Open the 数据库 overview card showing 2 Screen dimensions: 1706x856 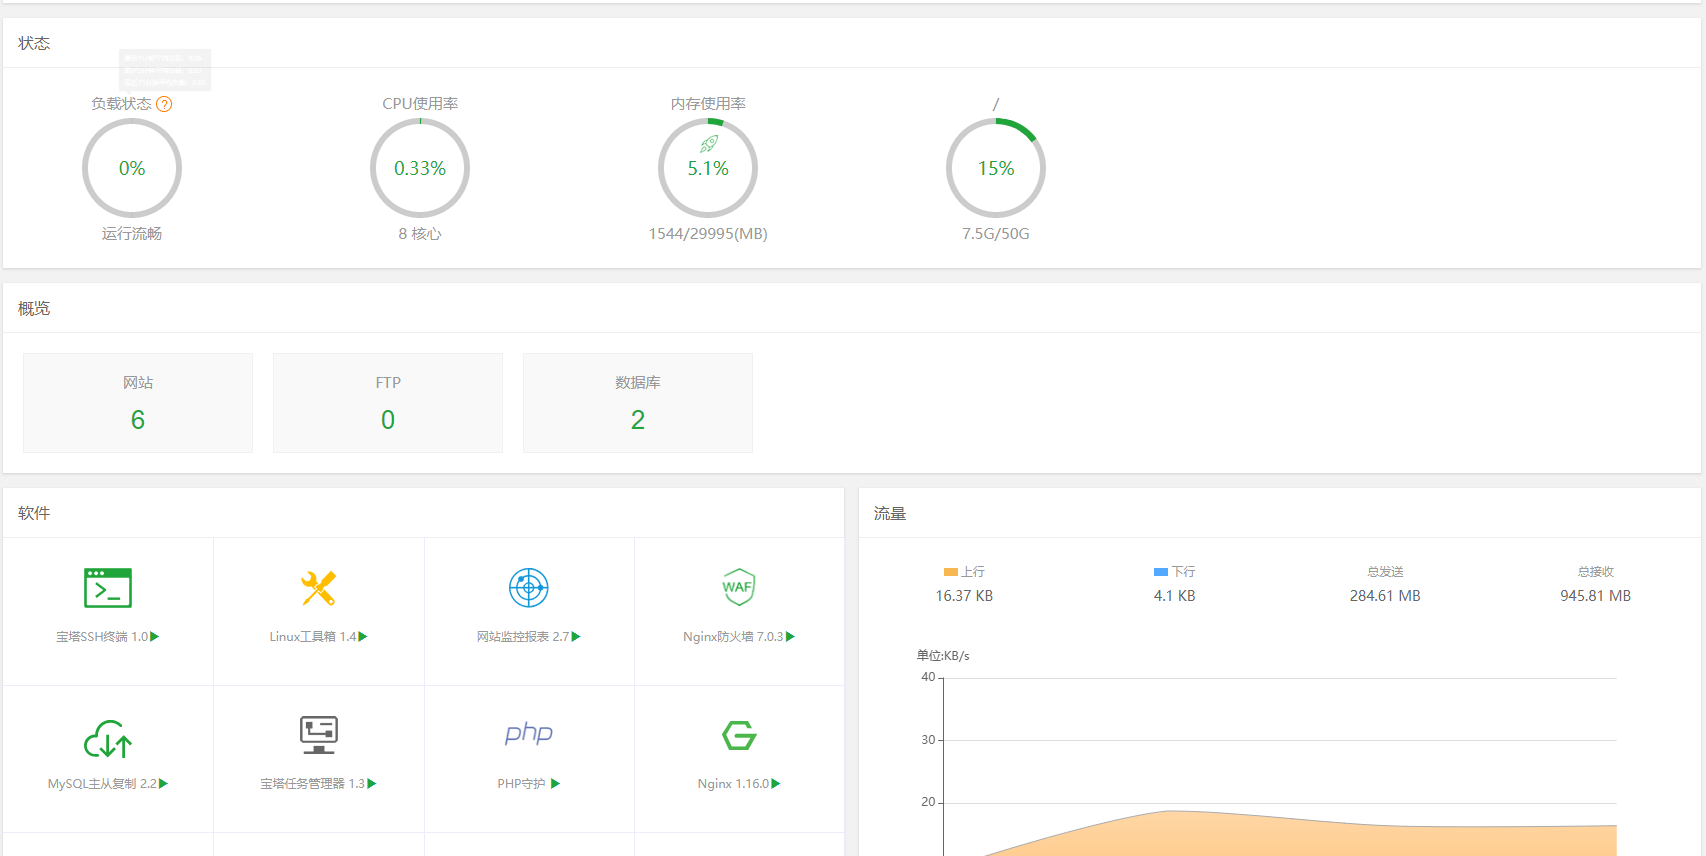pyautogui.click(x=638, y=403)
